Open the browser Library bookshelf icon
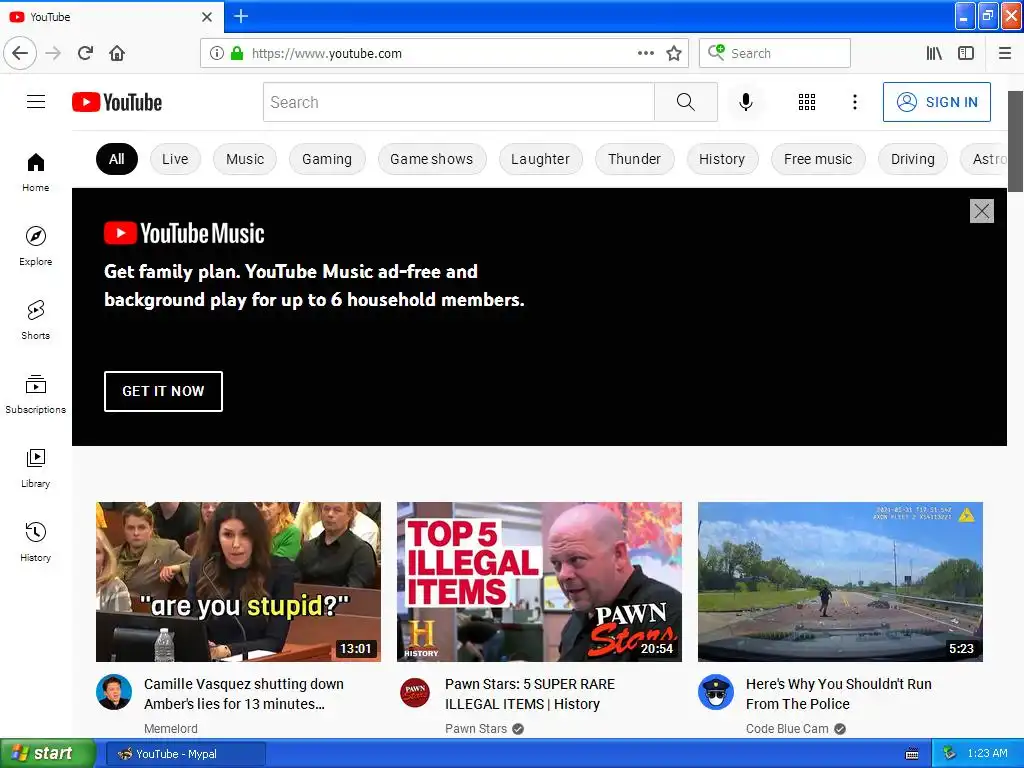This screenshot has width=1024, height=768. click(934, 53)
